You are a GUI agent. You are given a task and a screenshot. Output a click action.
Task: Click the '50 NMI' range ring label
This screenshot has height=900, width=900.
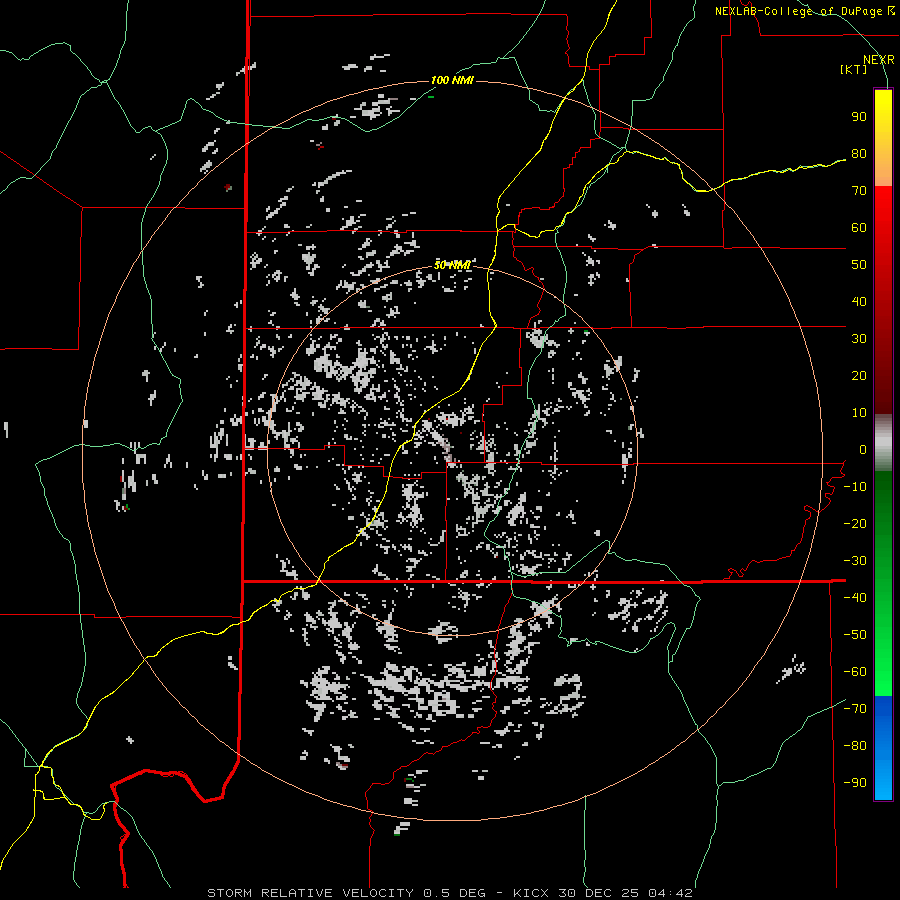point(452,265)
